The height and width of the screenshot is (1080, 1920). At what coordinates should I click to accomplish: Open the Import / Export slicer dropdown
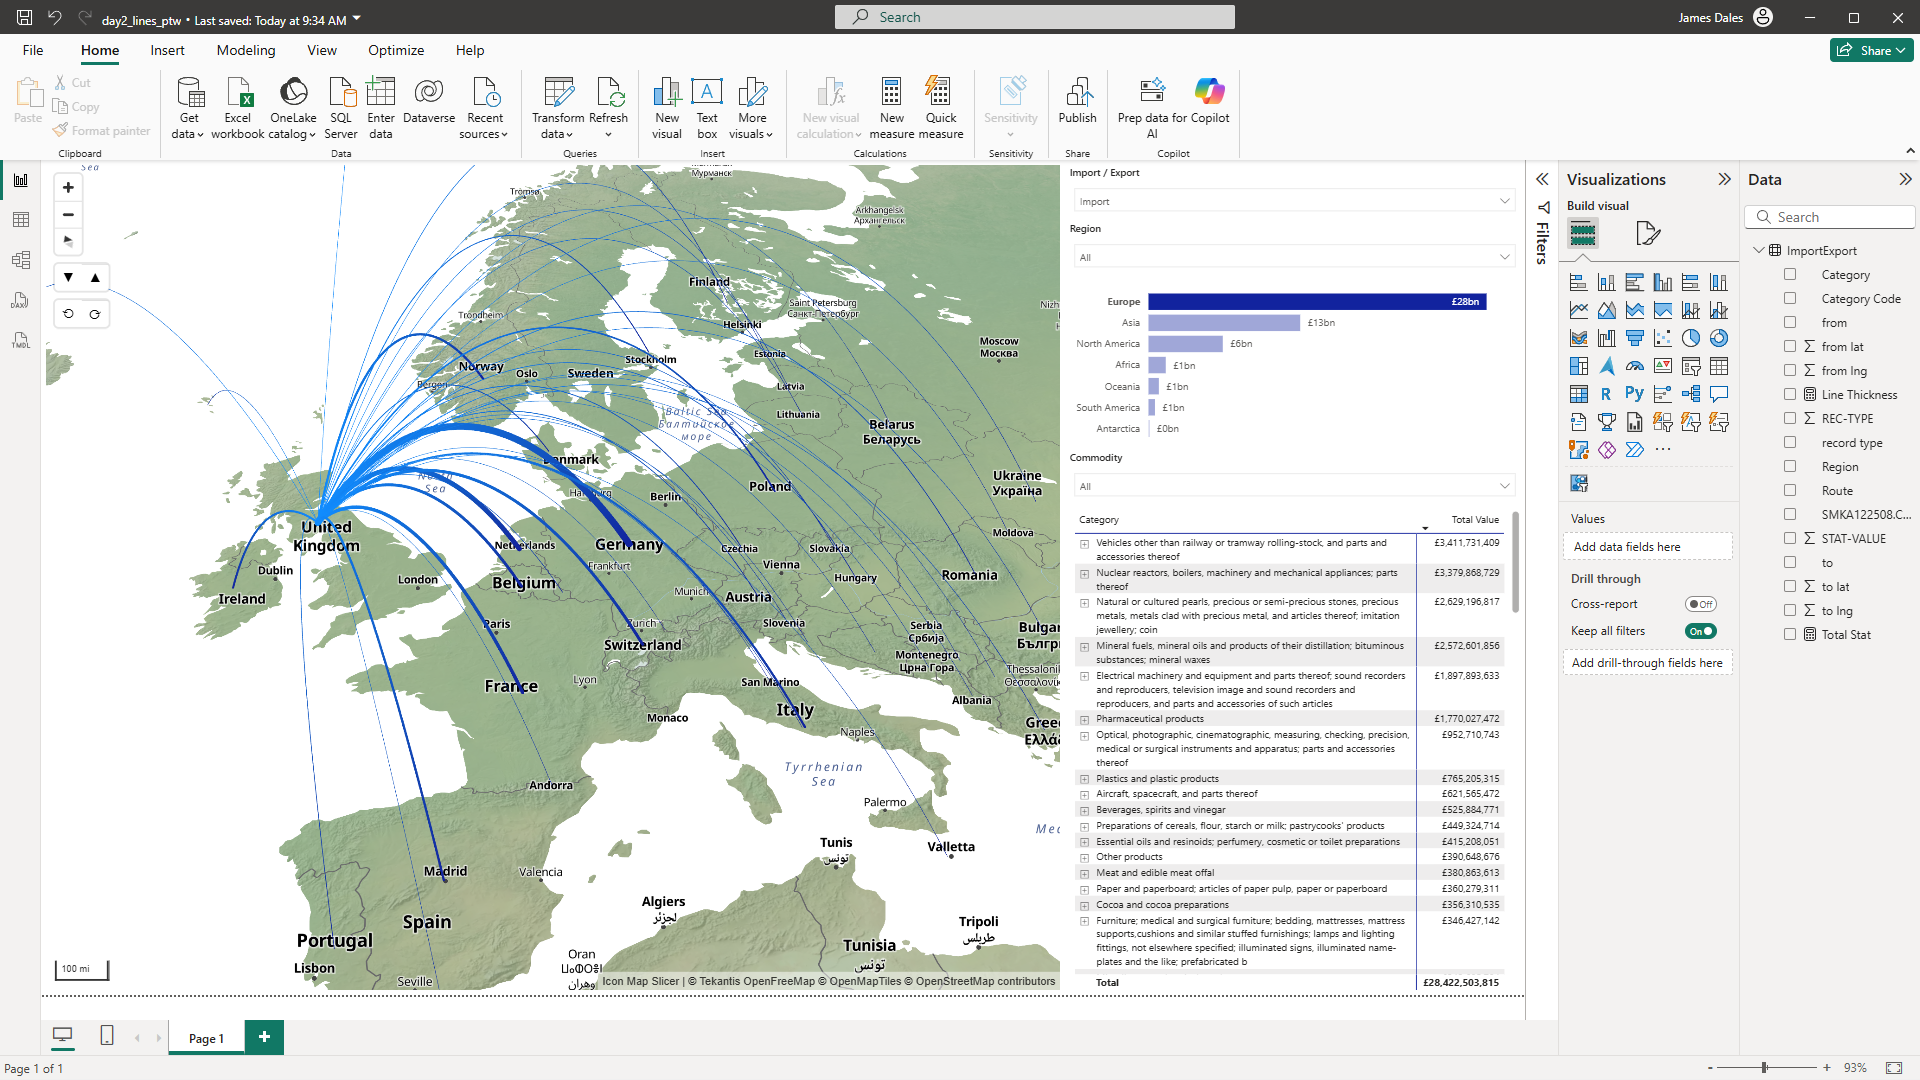point(1294,201)
